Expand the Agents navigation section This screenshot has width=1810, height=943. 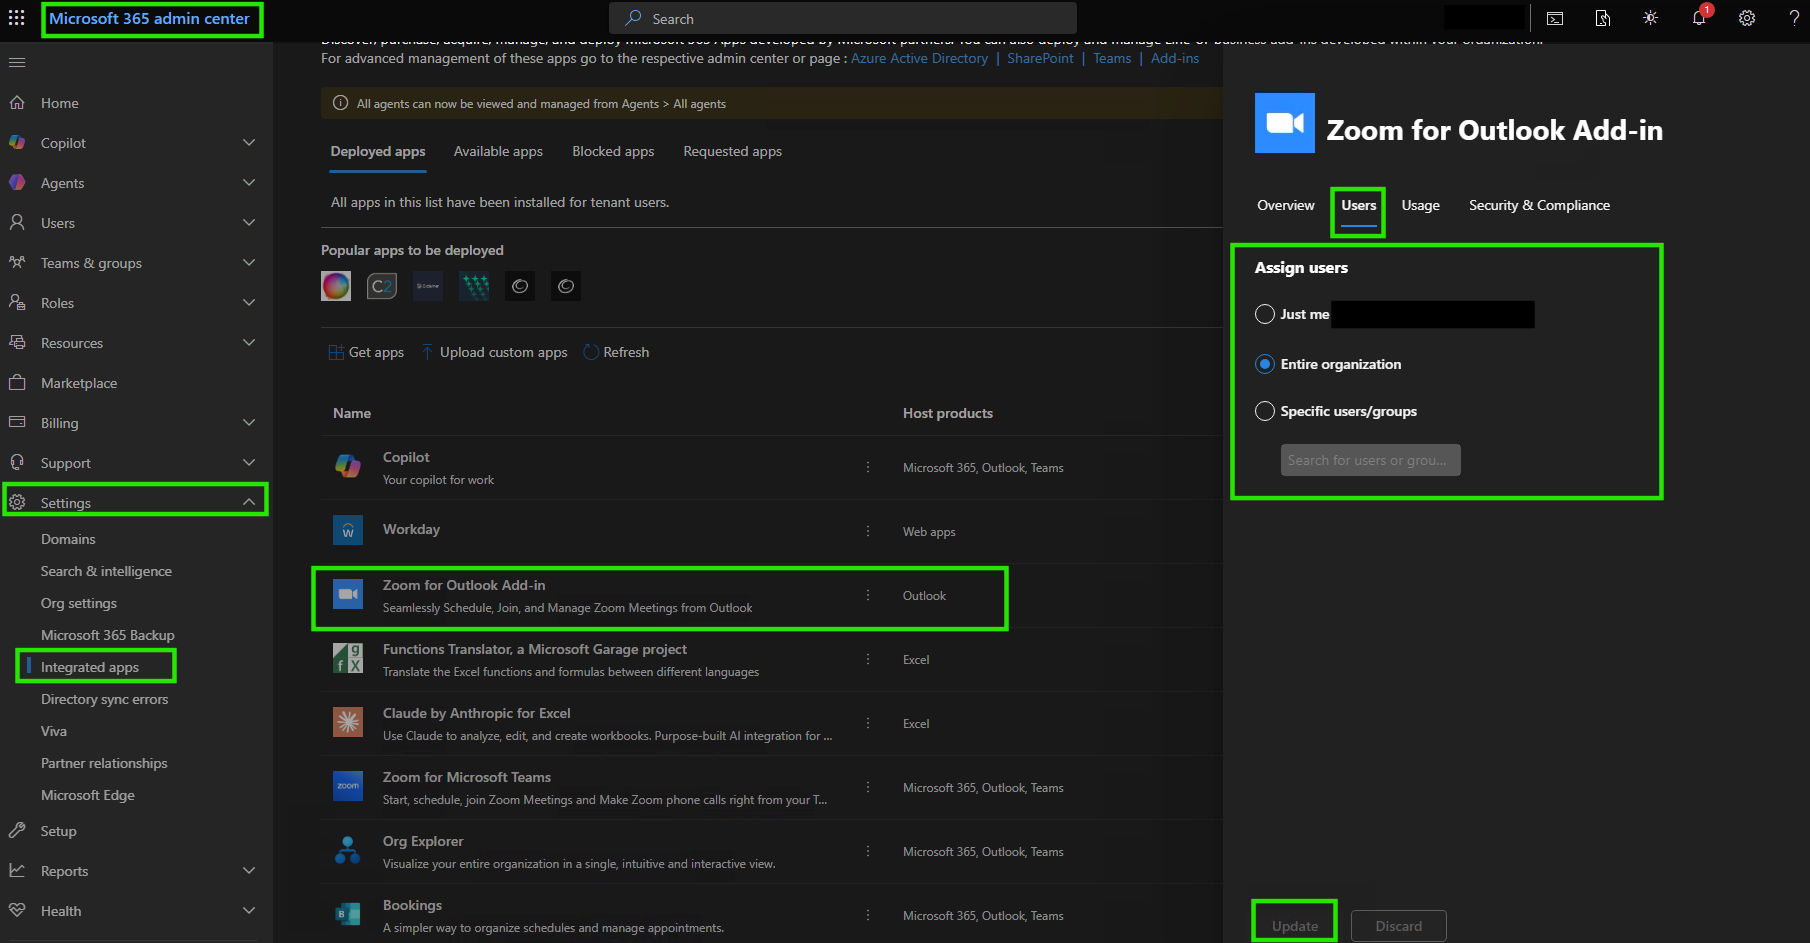tap(249, 183)
